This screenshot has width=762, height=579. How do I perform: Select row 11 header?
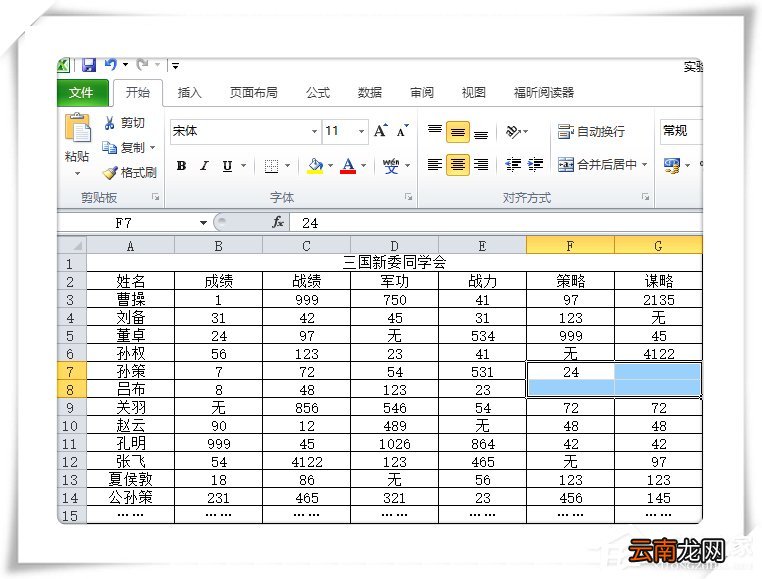71,444
